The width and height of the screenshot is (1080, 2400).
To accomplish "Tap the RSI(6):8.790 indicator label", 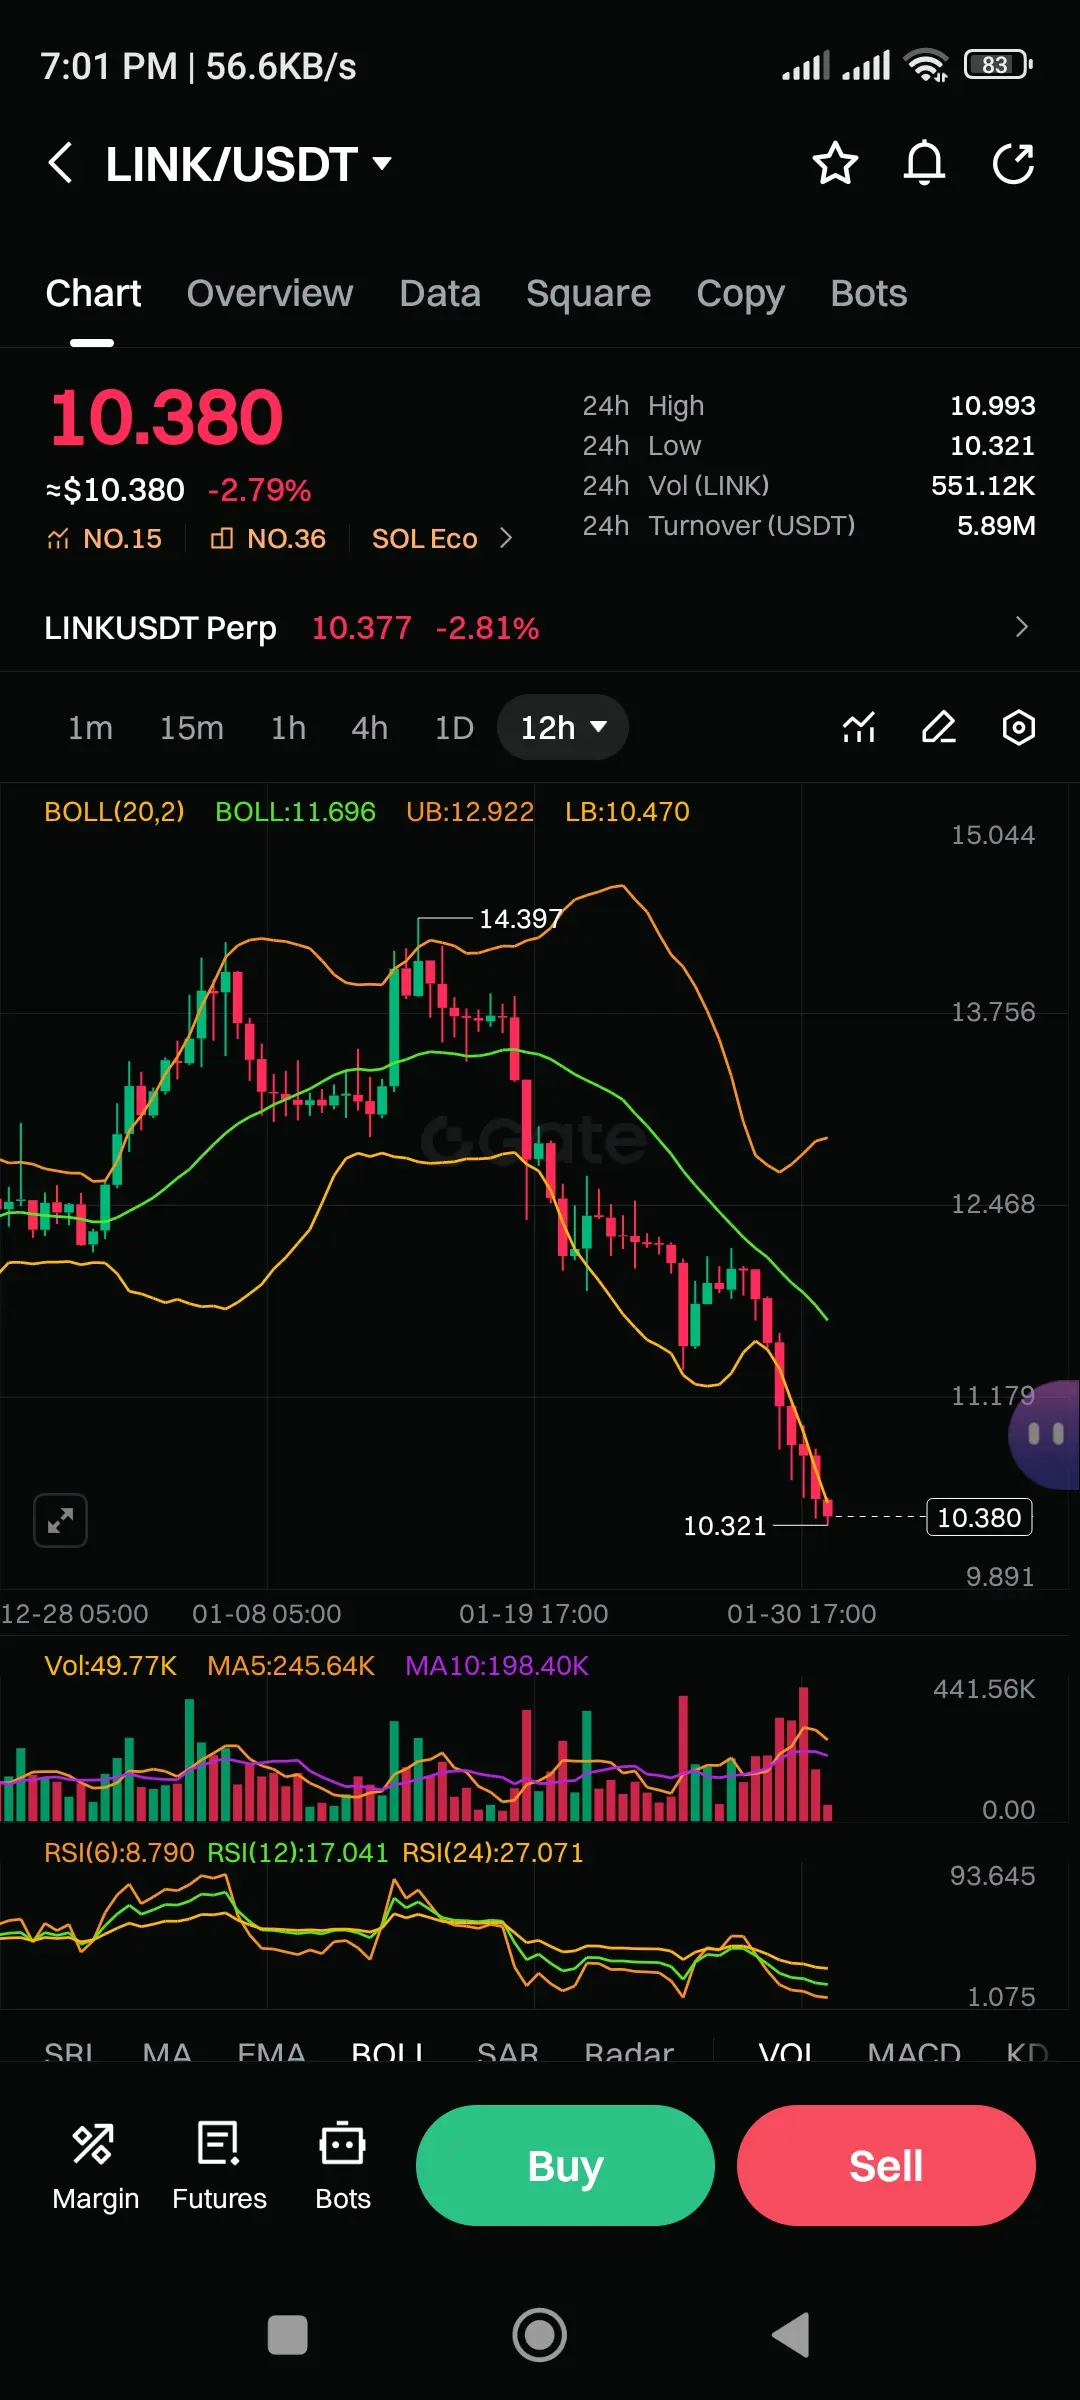I will 119,1853.
